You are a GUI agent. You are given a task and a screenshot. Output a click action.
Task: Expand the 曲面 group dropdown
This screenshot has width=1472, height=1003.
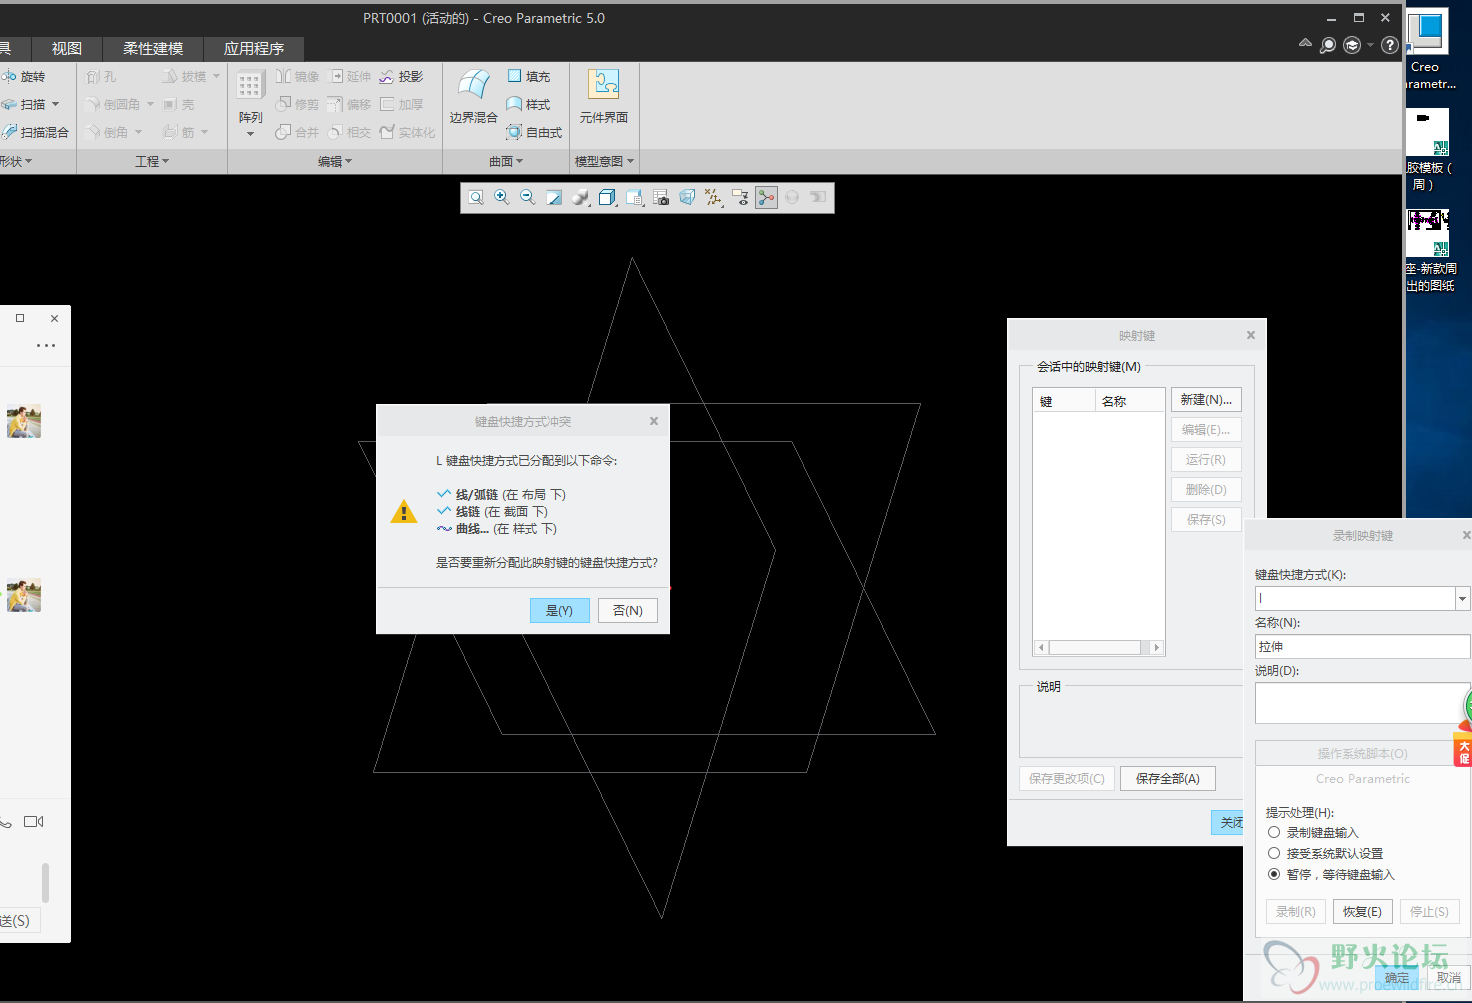(506, 161)
